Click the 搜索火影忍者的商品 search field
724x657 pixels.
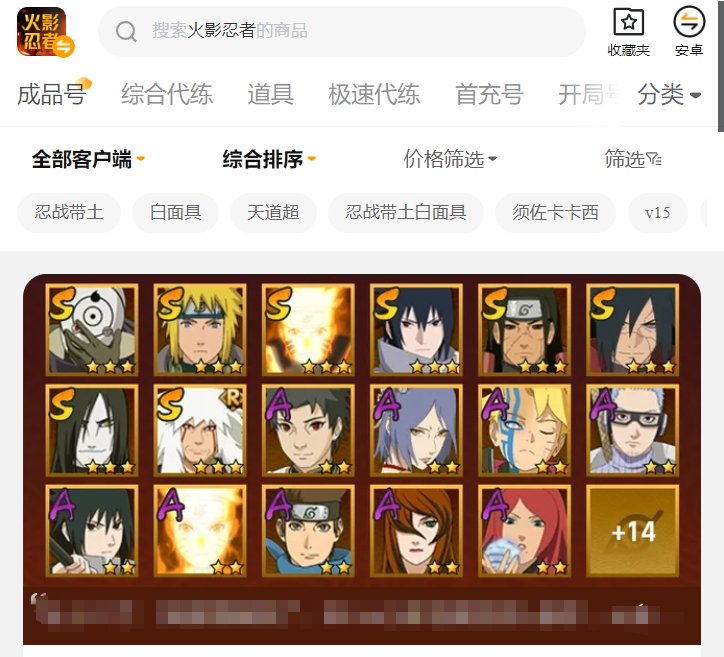(342, 31)
